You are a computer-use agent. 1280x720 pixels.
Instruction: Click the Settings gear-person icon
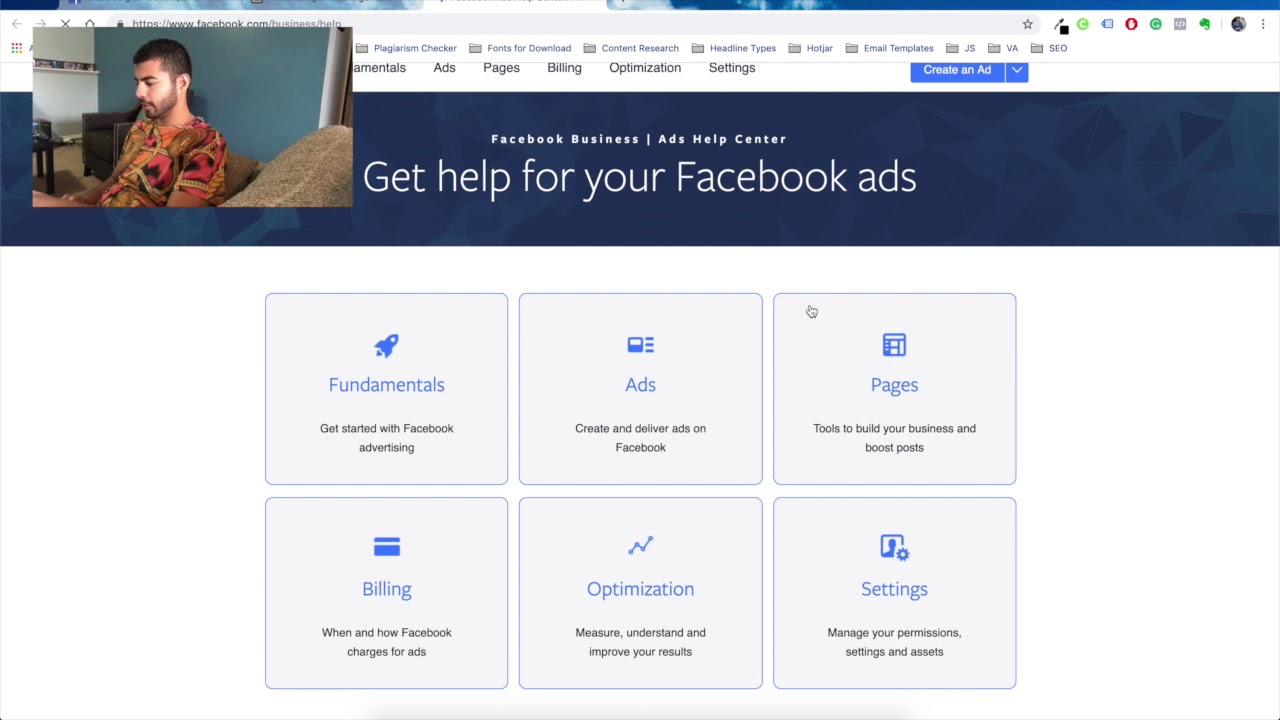pos(894,547)
